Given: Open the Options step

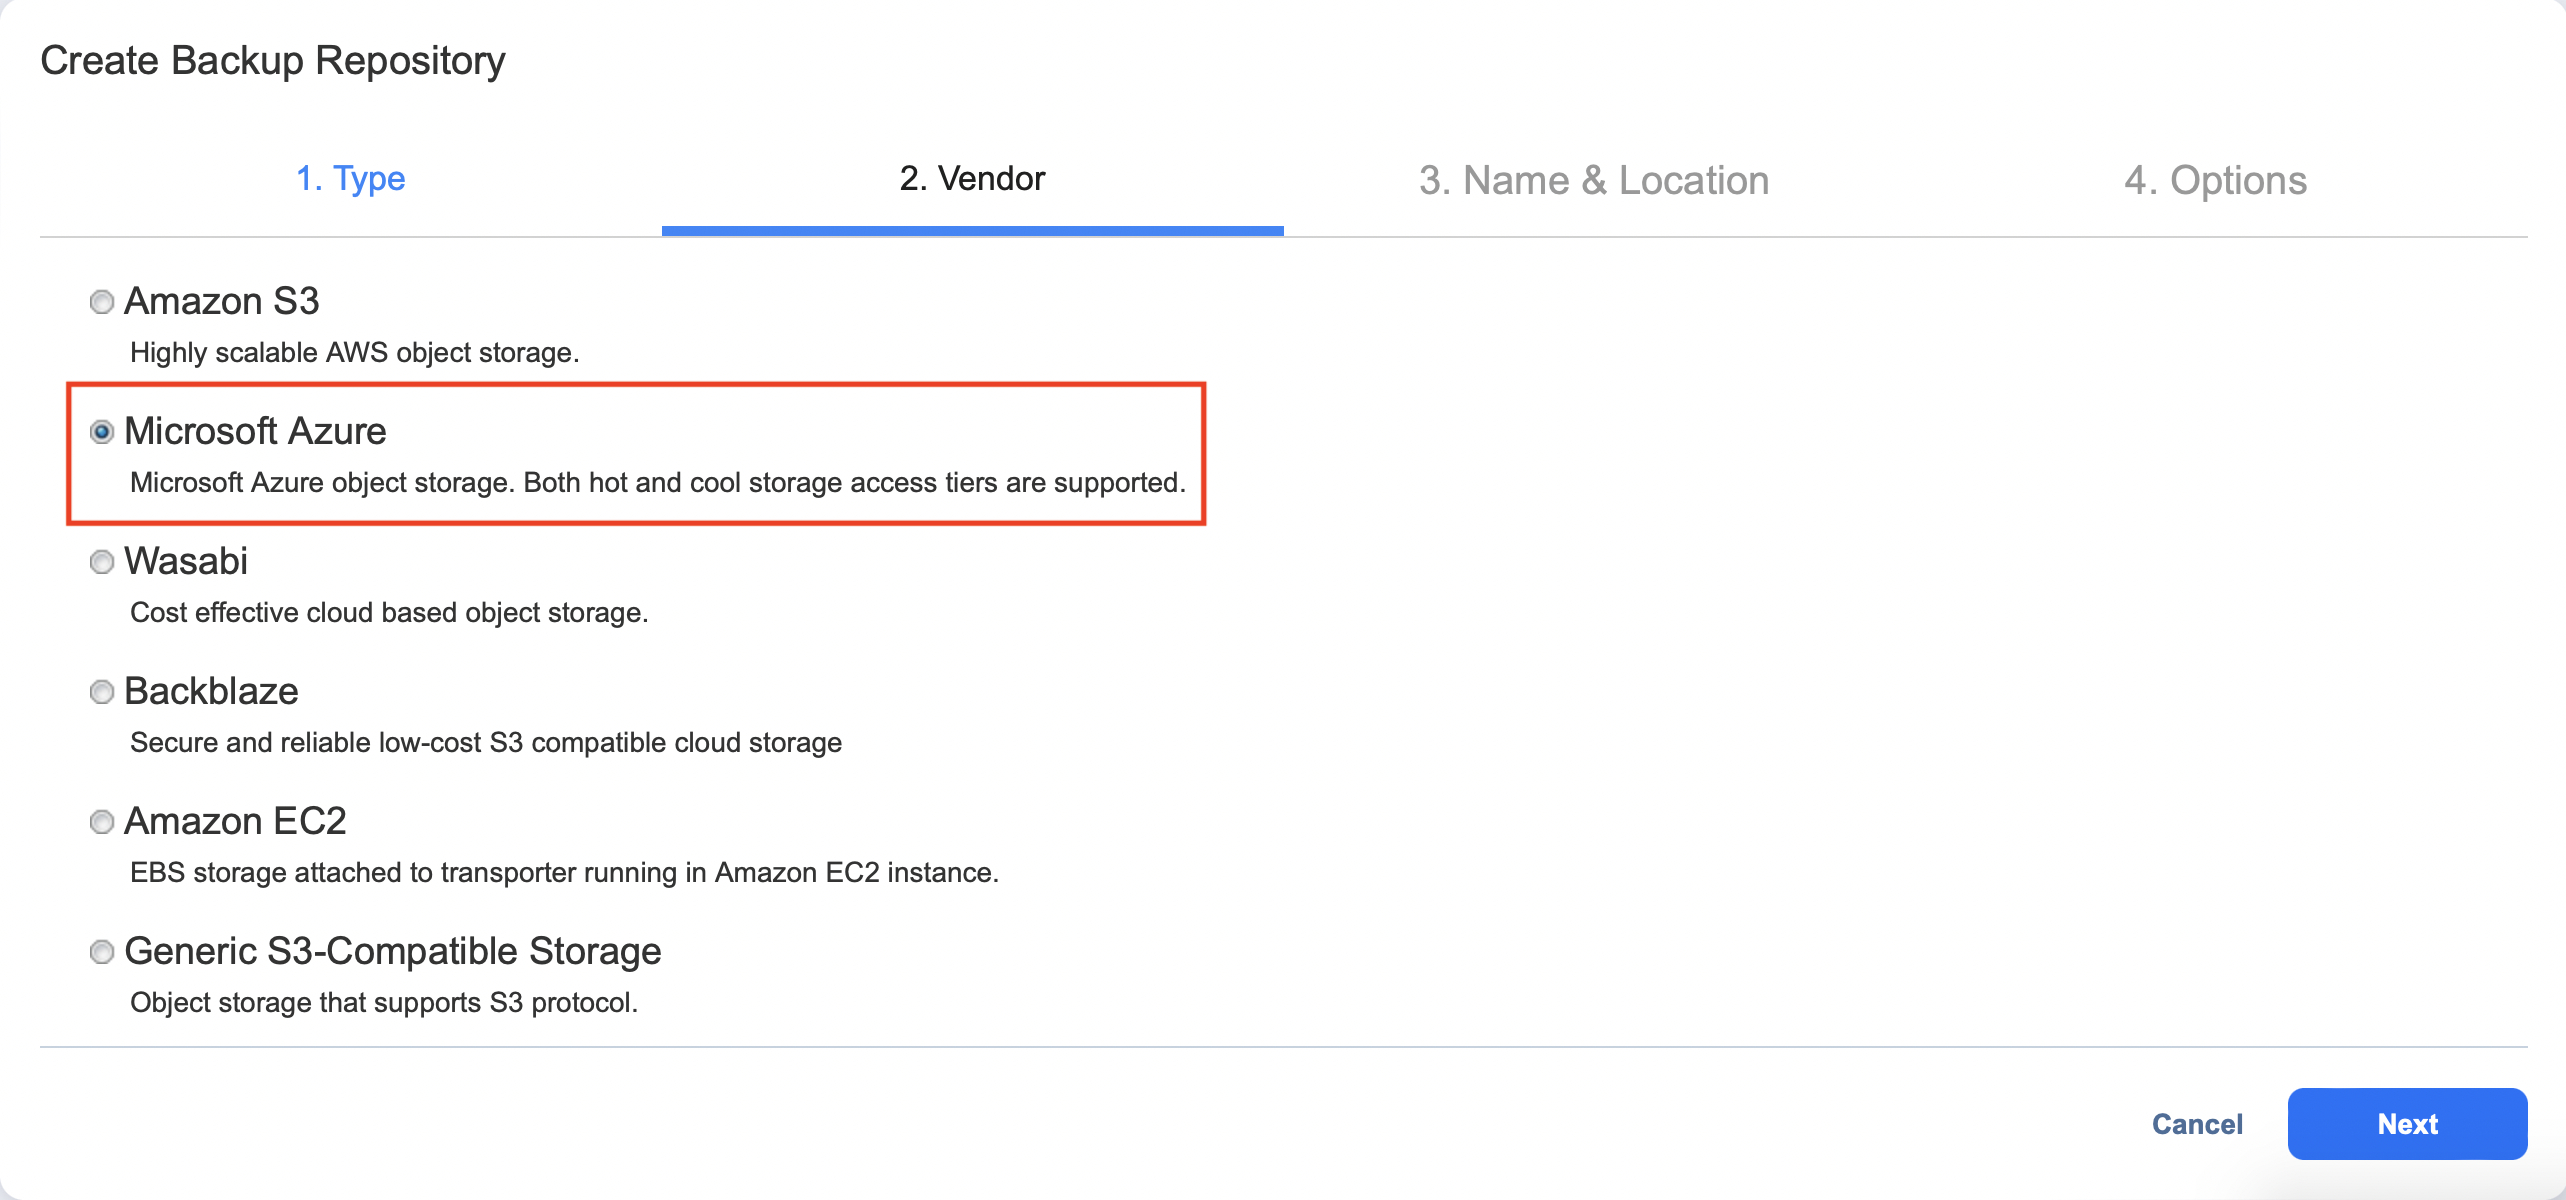Looking at the screenshot, I should 2218,180.
